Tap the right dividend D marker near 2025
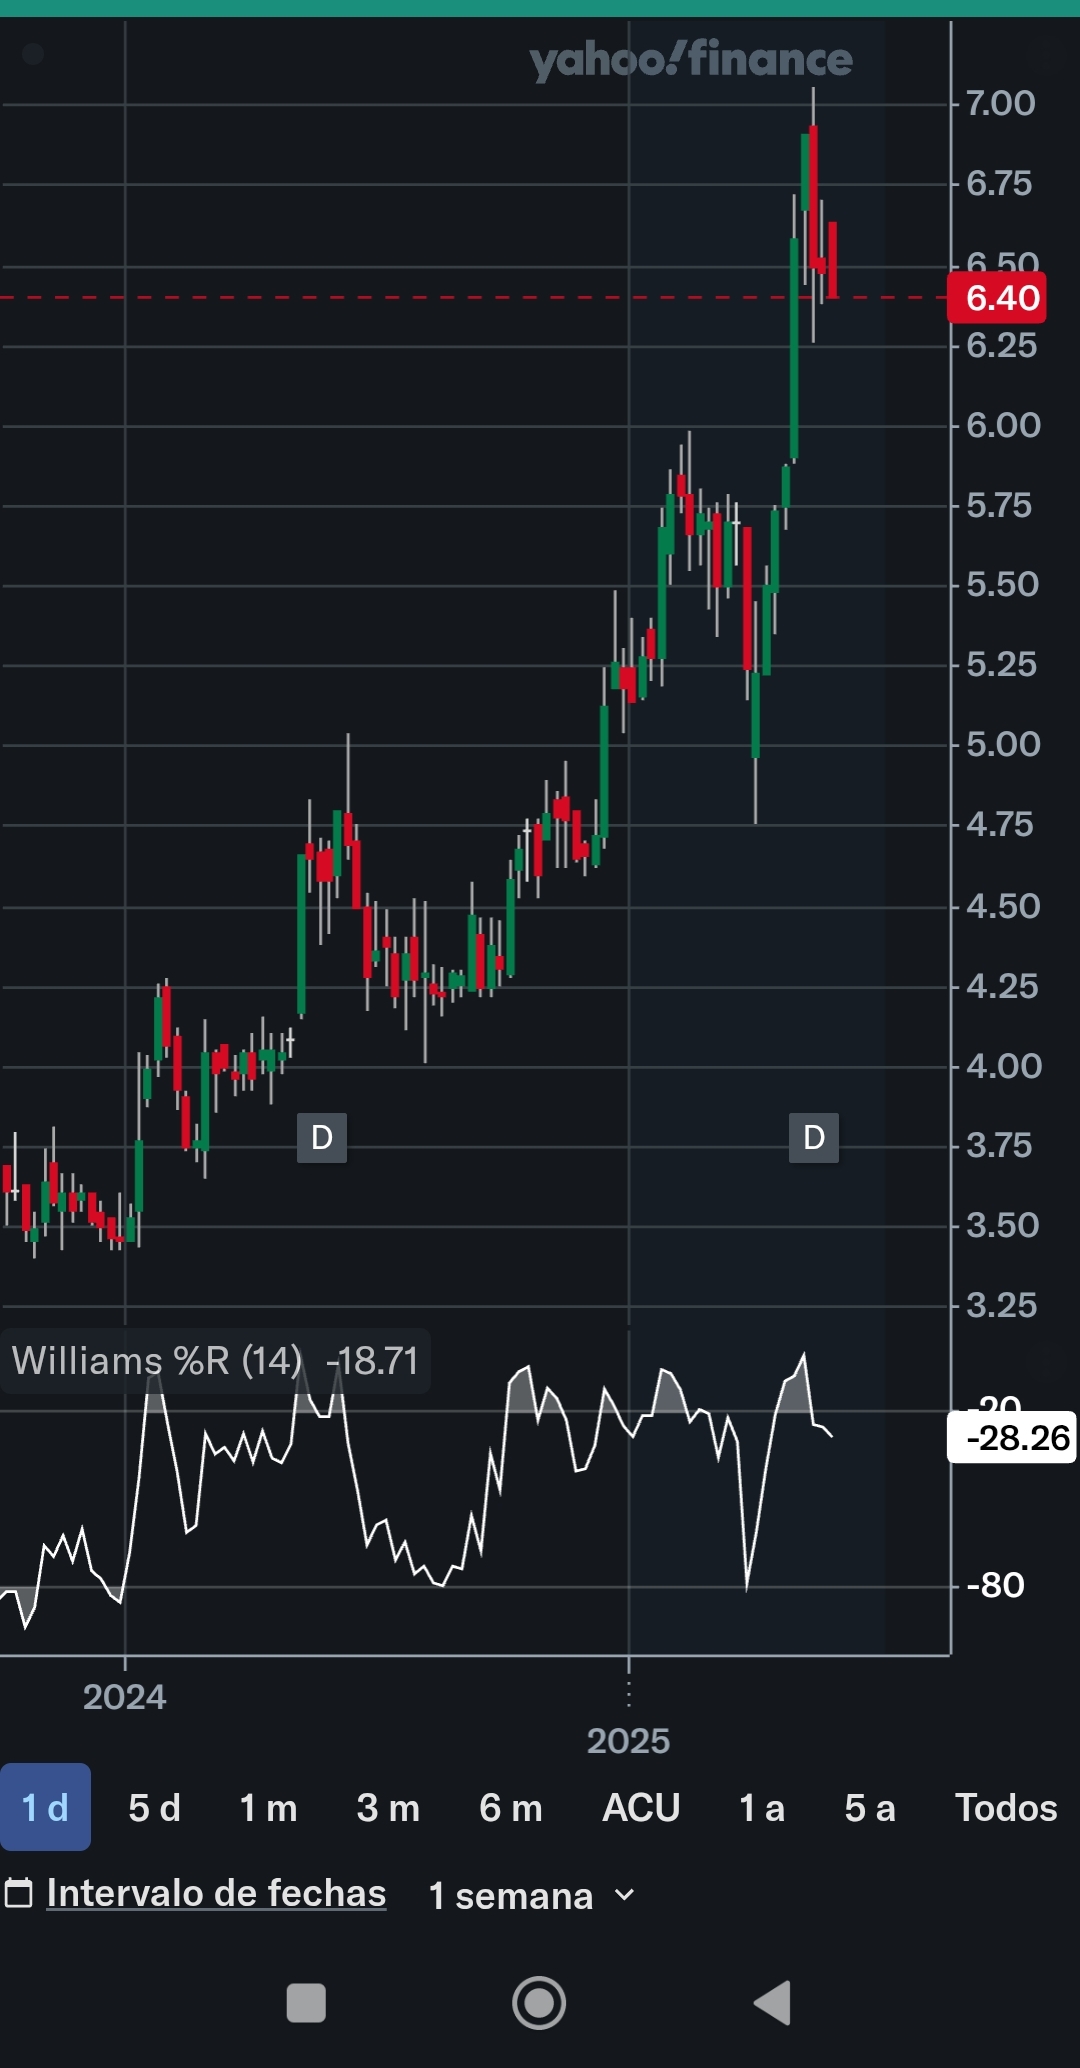The height and width of the screenshot is (2068, 1080). pyautogui.click(x=814, y=1138)
